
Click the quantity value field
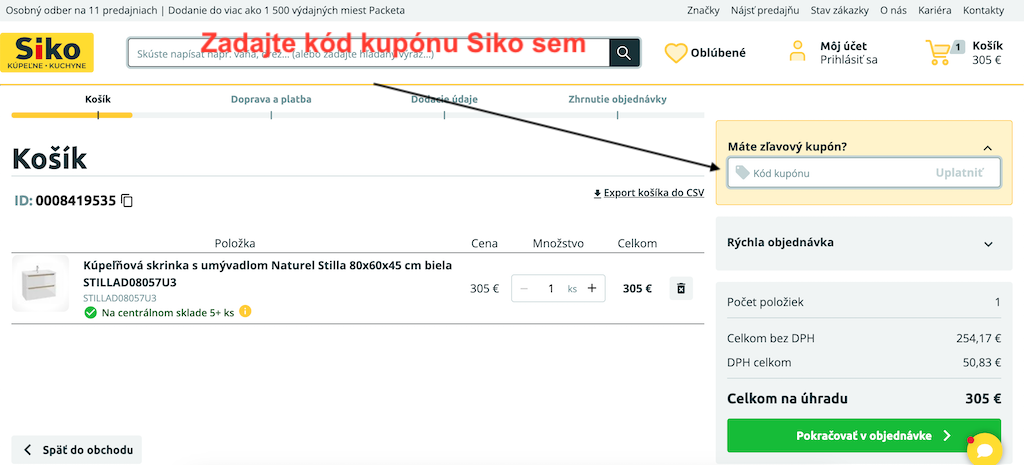tap(551, 288)
